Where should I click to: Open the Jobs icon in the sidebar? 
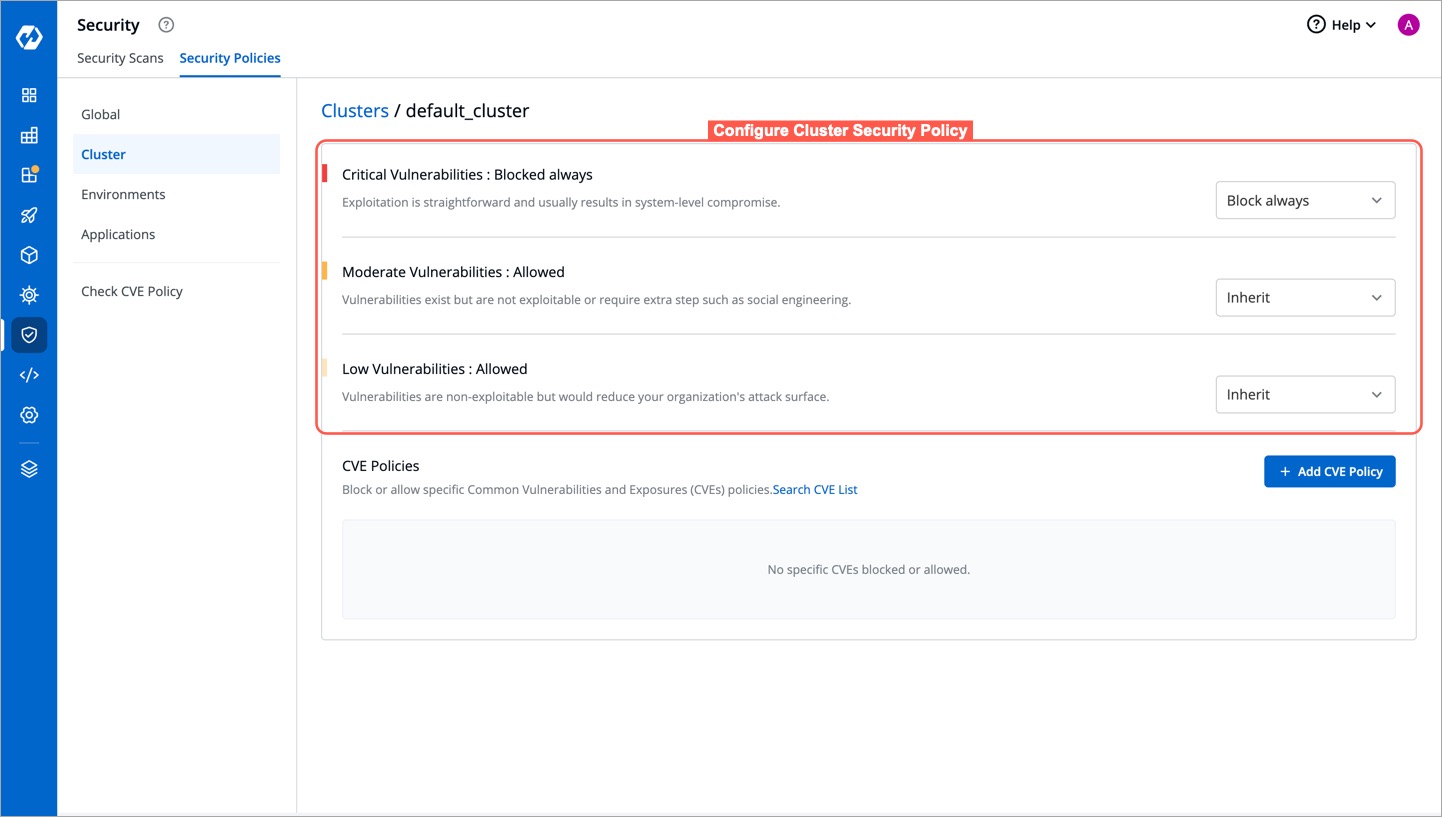pyautogui.click(x=29, y=135)
